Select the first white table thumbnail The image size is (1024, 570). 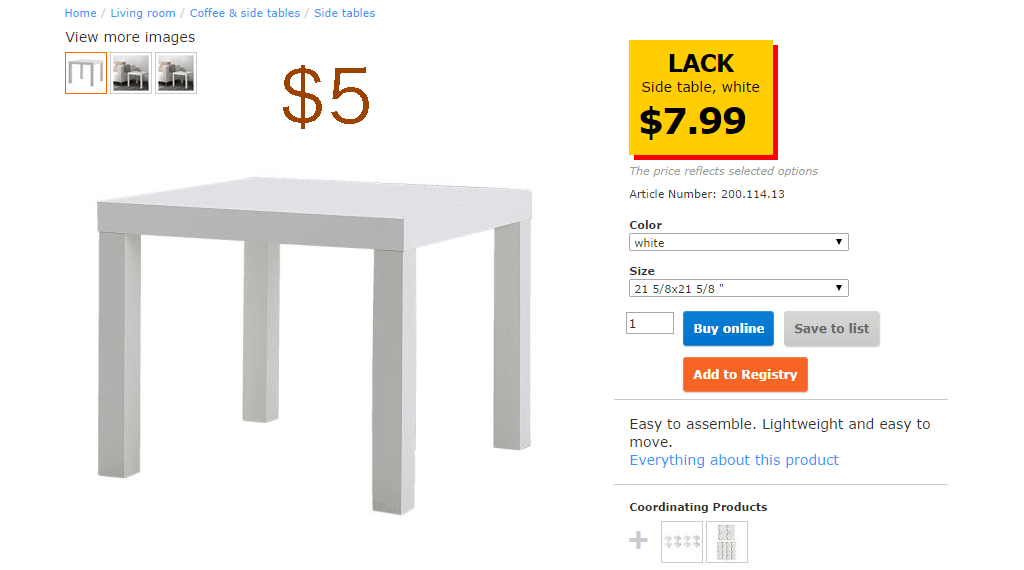(86, 73)
